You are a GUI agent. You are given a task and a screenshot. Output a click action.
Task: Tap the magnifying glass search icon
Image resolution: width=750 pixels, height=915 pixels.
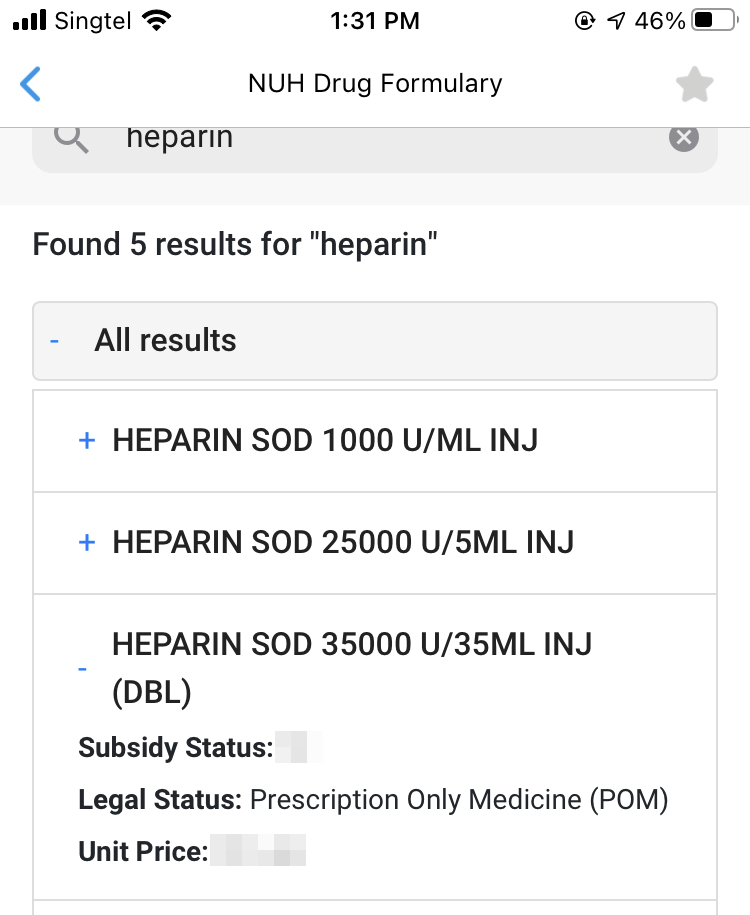(72, 138)
